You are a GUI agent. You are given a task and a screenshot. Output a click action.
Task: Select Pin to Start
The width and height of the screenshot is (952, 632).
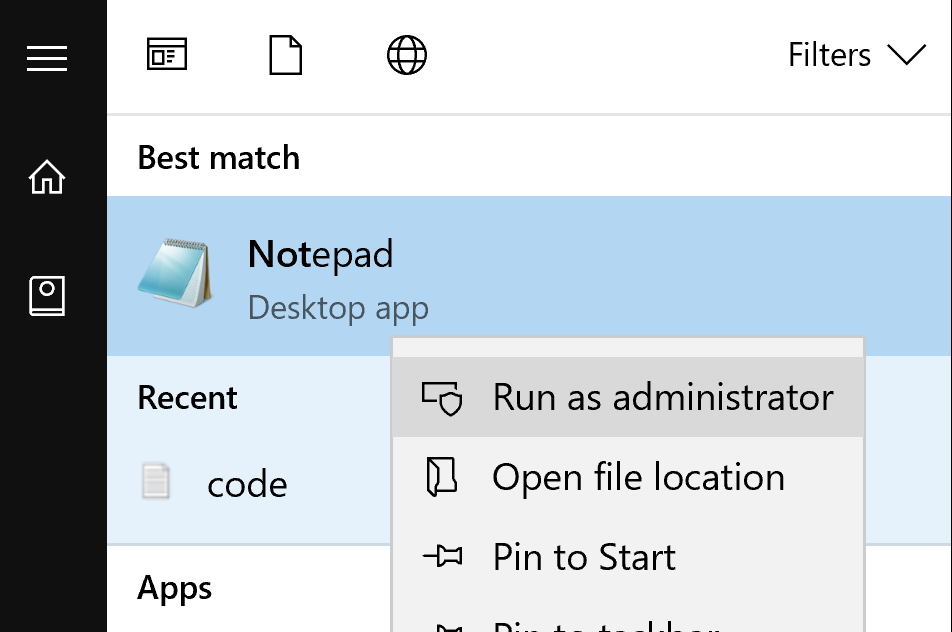coord(628,557)
